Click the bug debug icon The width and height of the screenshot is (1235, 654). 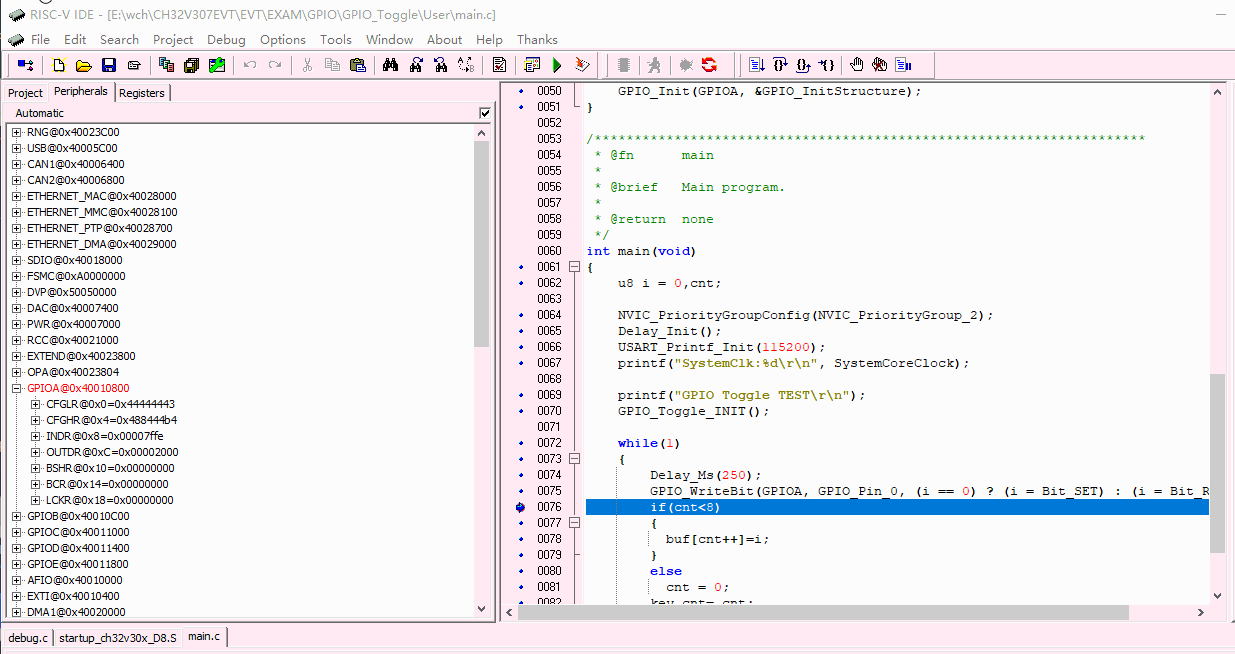tap(686, 65)
